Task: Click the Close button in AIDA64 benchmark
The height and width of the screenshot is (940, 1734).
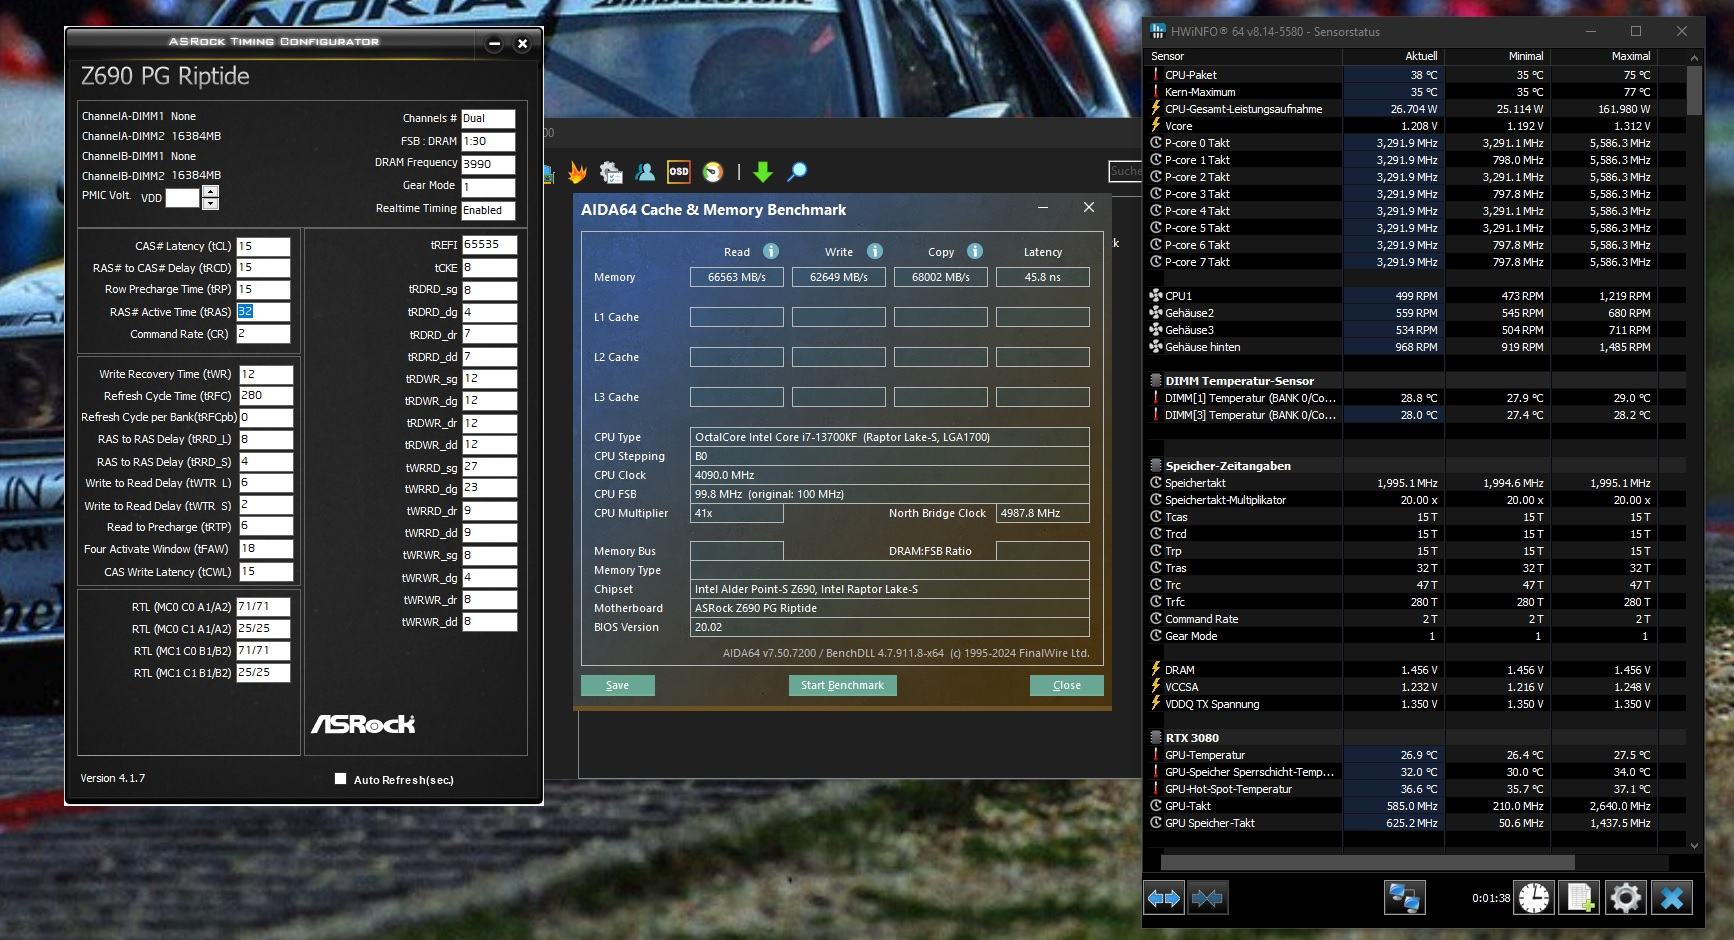Action: (x=1067, y=685)
